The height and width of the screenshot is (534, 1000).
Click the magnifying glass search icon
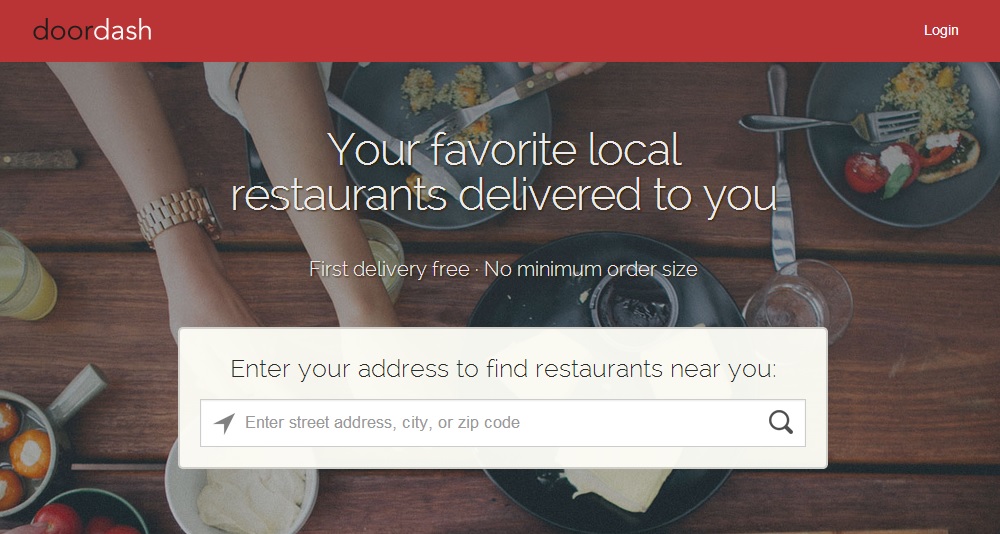tap(781, 422)
